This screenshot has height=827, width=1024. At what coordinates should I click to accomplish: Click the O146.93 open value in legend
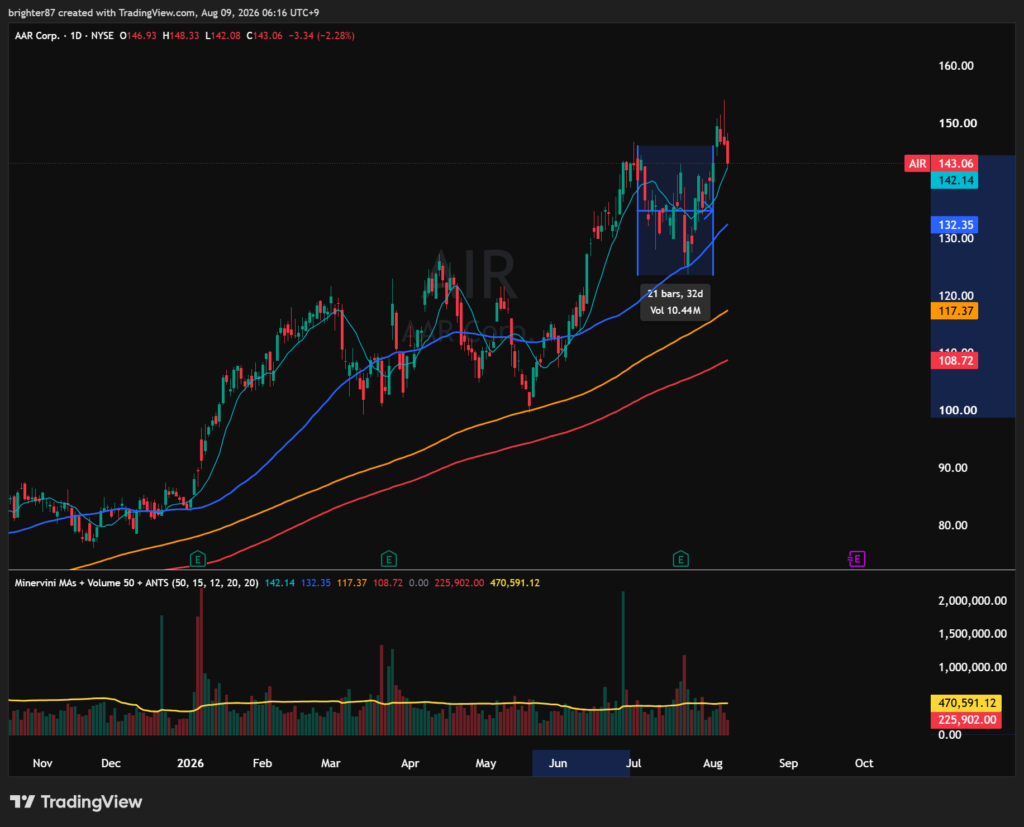pyautogui.click(x=138, y=36)
